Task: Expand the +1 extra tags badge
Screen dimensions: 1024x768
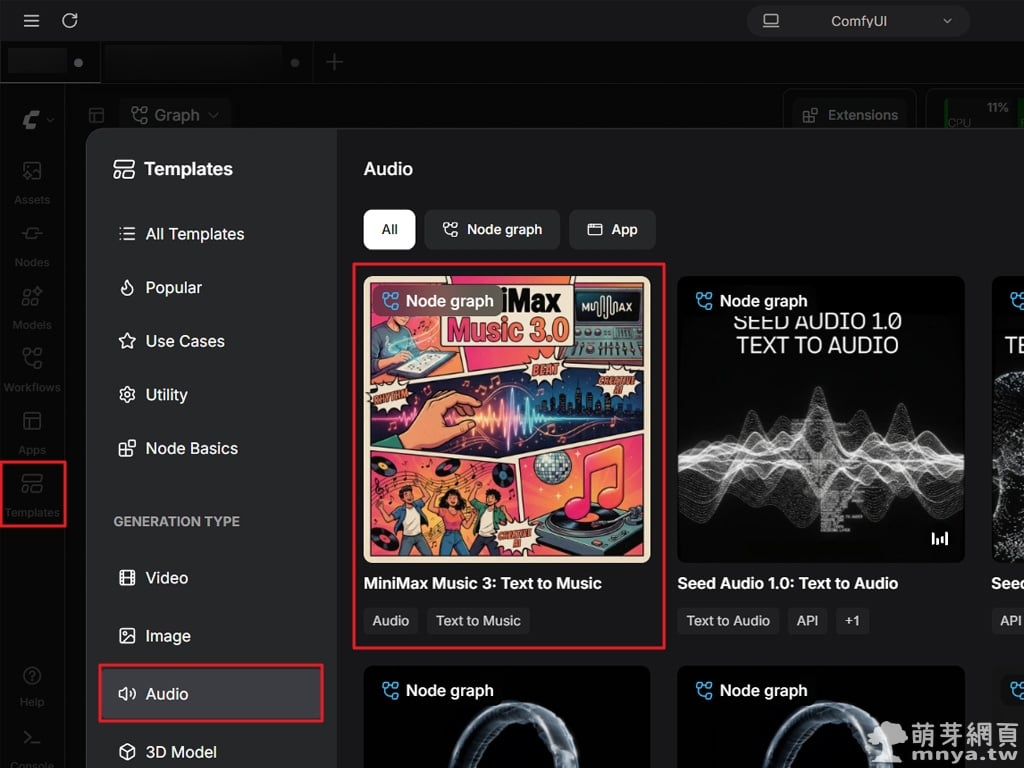Action: (852, 621)
